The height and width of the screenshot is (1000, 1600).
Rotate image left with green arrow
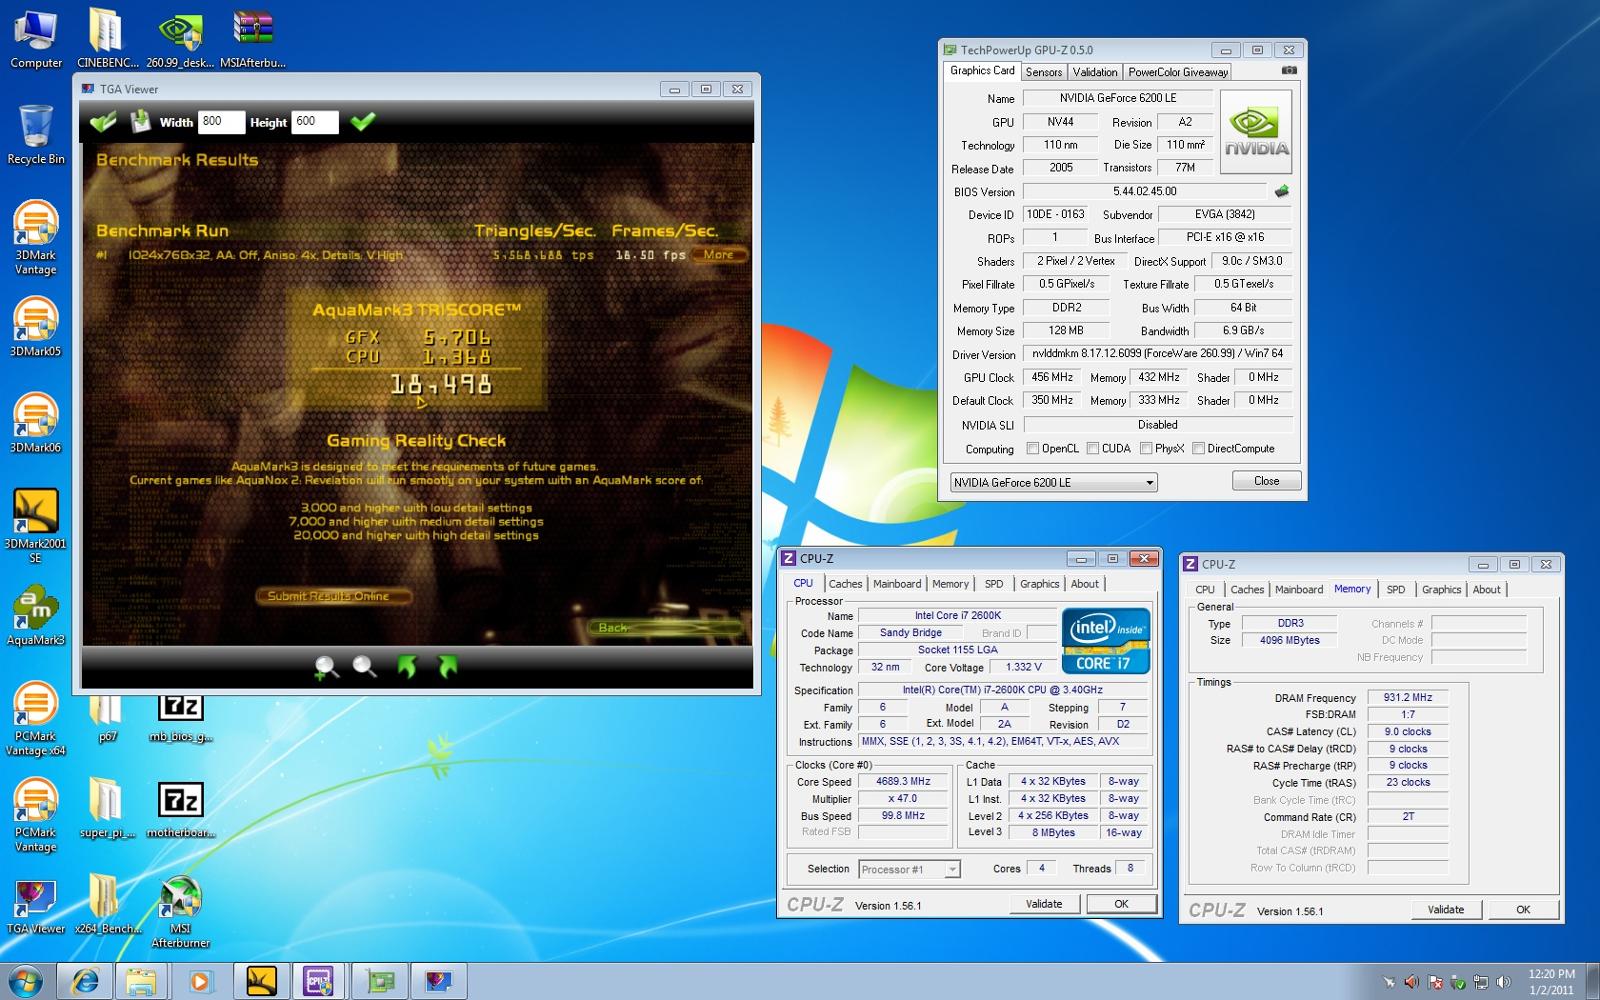(407, 666)
